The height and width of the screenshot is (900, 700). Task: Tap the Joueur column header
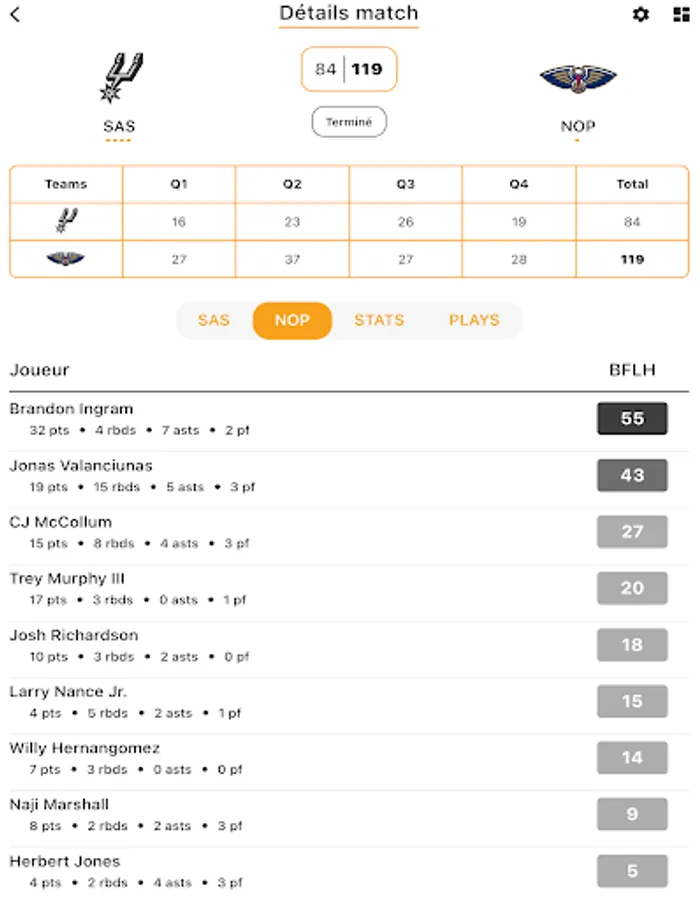(40, 370)
